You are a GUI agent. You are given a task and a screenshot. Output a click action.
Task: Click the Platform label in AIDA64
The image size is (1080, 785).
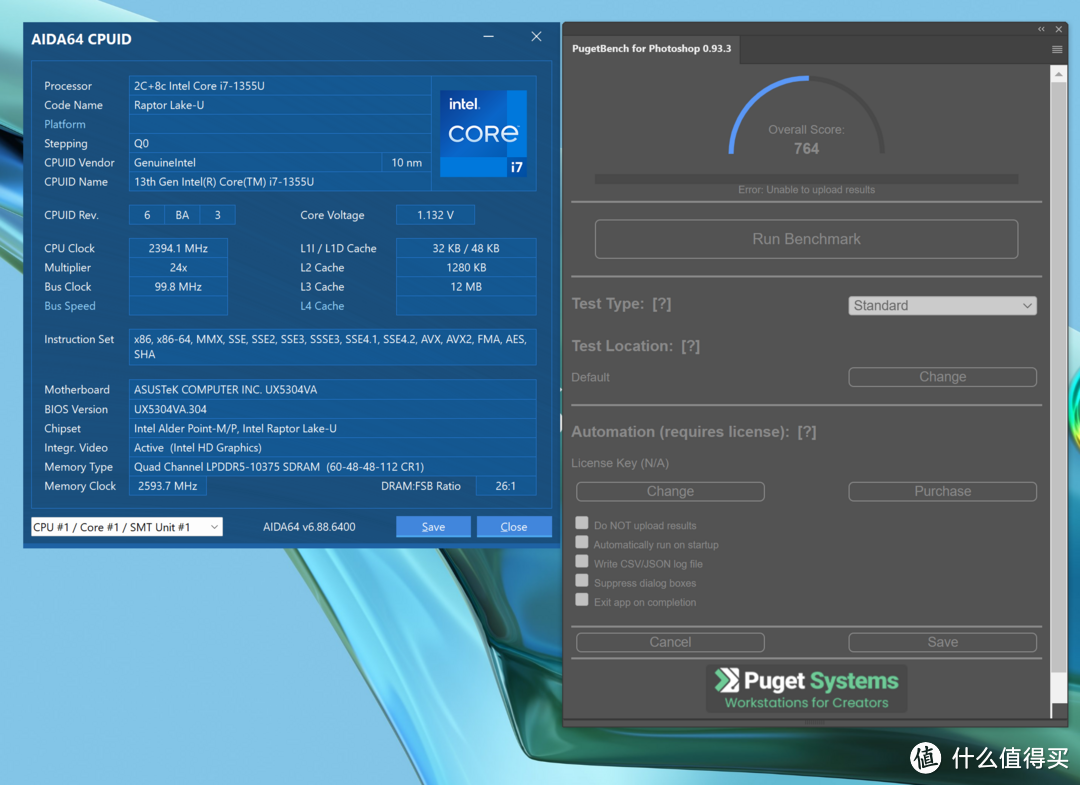[65, 124]
